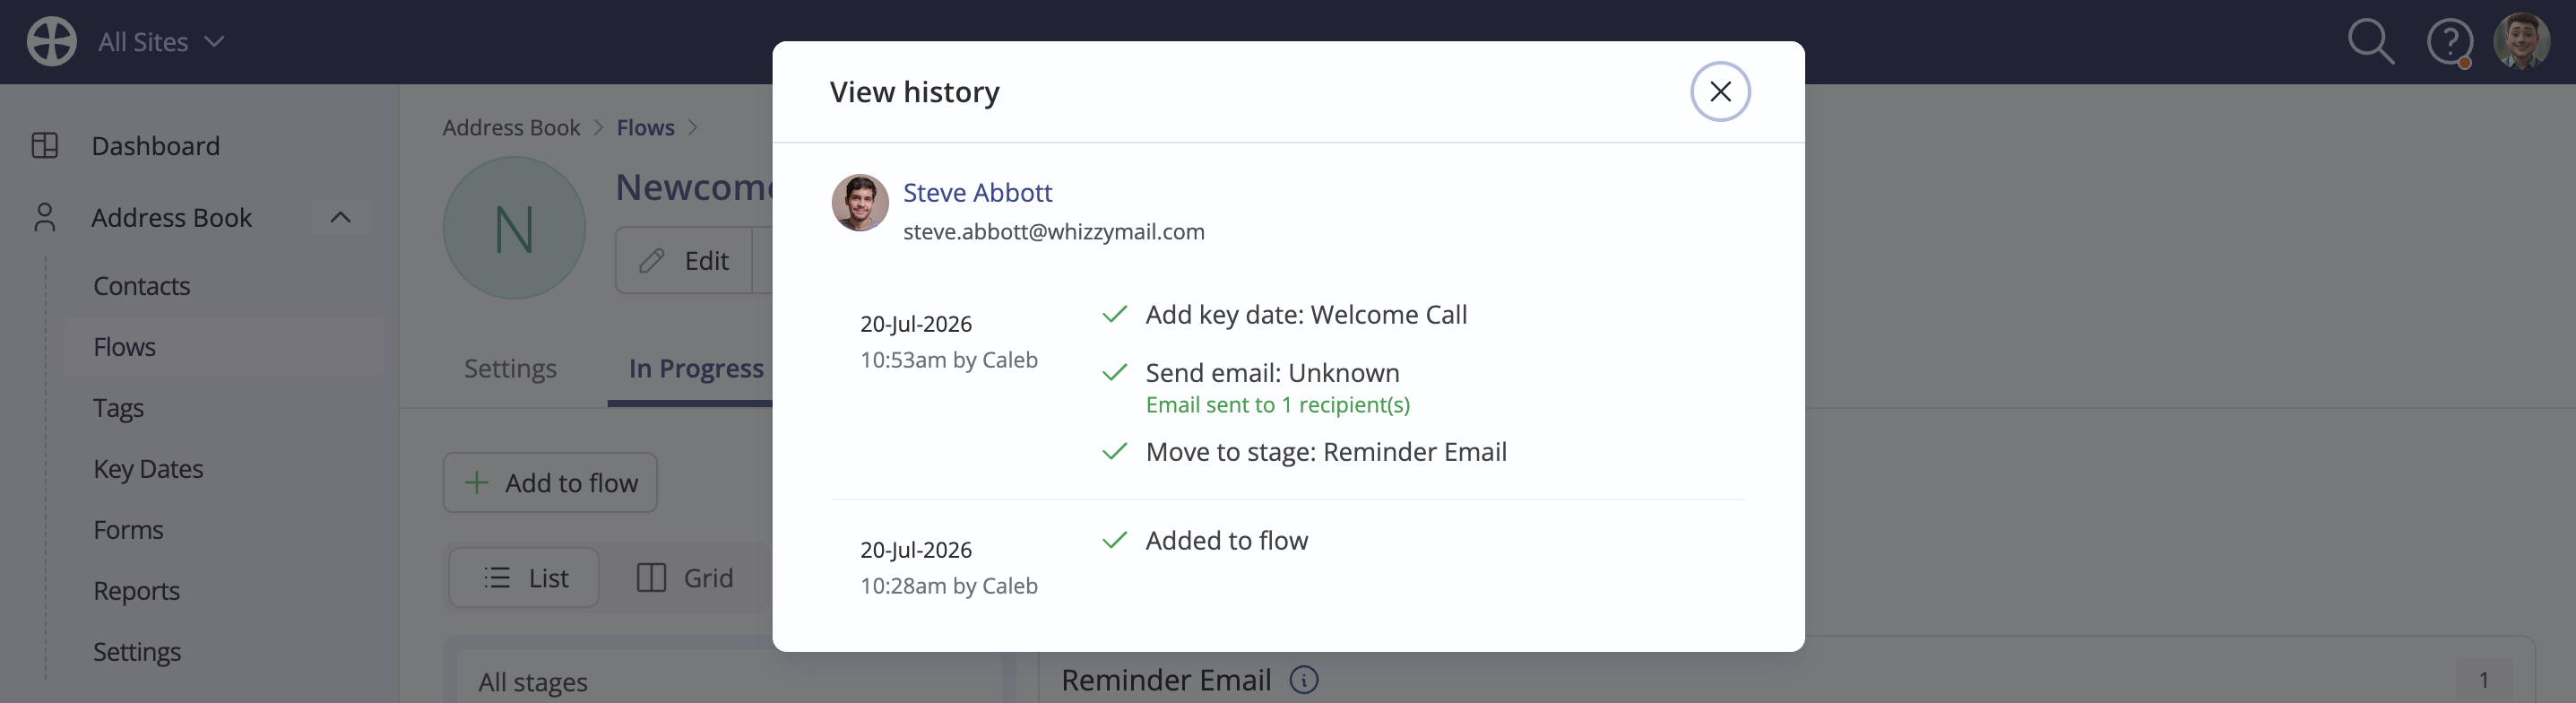This screenshot has width=2576, height=703.
Task: Click the Reminder Email info icon
Action: (x=1303, y=680)
